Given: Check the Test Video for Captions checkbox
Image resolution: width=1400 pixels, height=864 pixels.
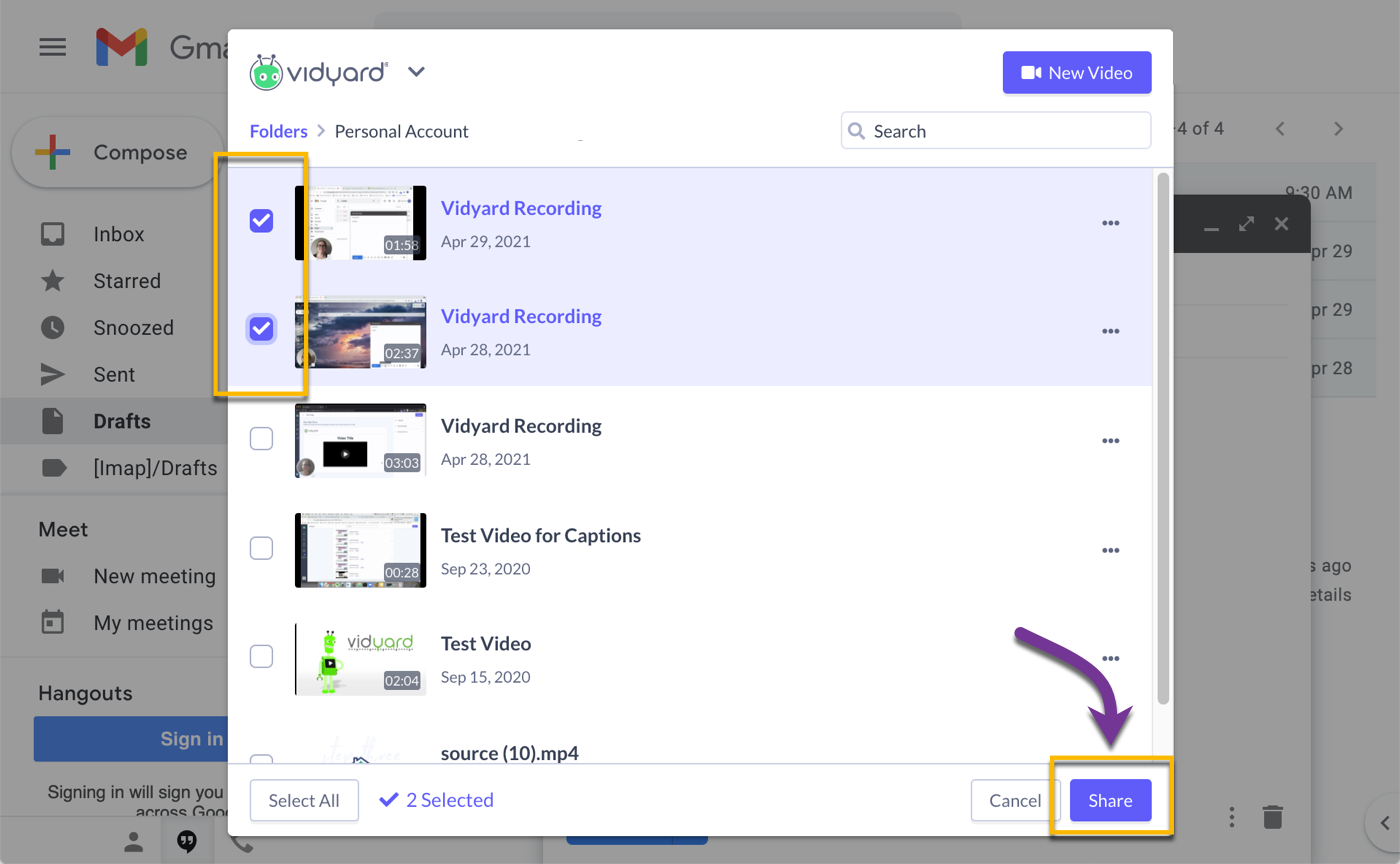Looking at the screenshot, I should pyautogui.click(x=261, y=548).
